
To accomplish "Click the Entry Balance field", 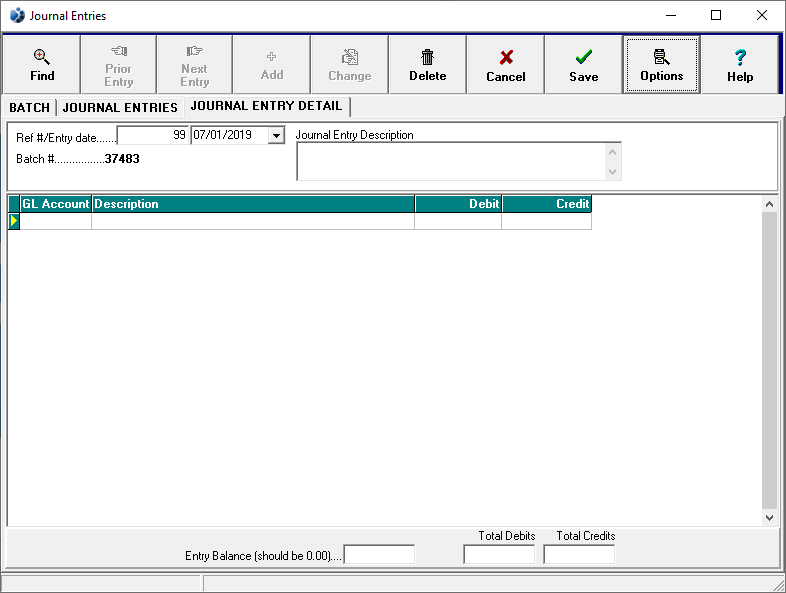I will (x=379, y=554).
